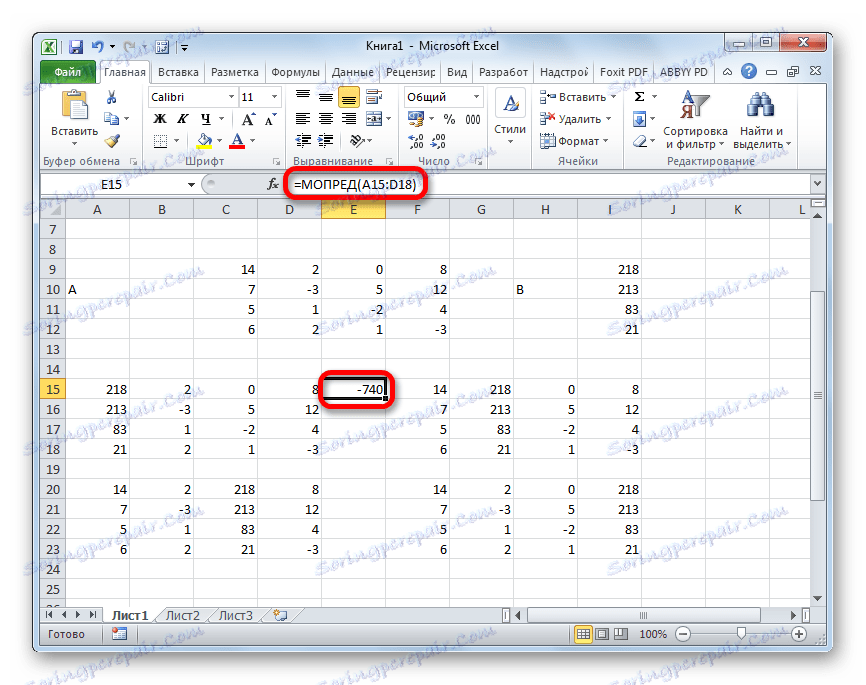Expand the formula bar chevron

click(x=817, y=183)
